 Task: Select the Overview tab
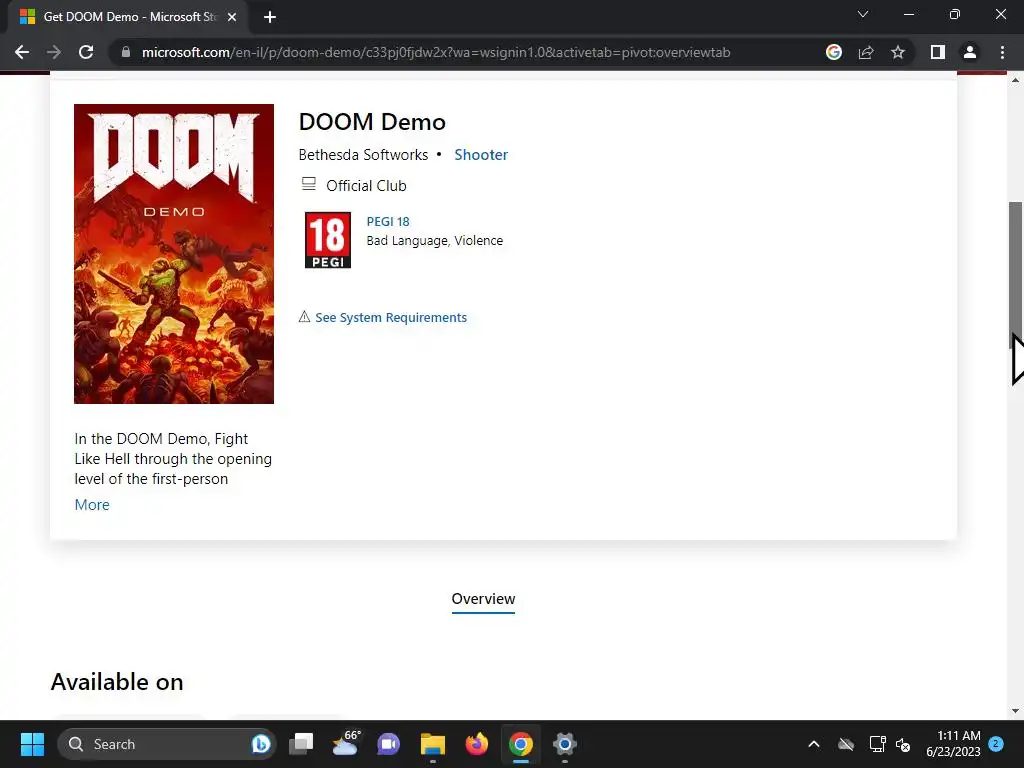(x=483, y=599)
